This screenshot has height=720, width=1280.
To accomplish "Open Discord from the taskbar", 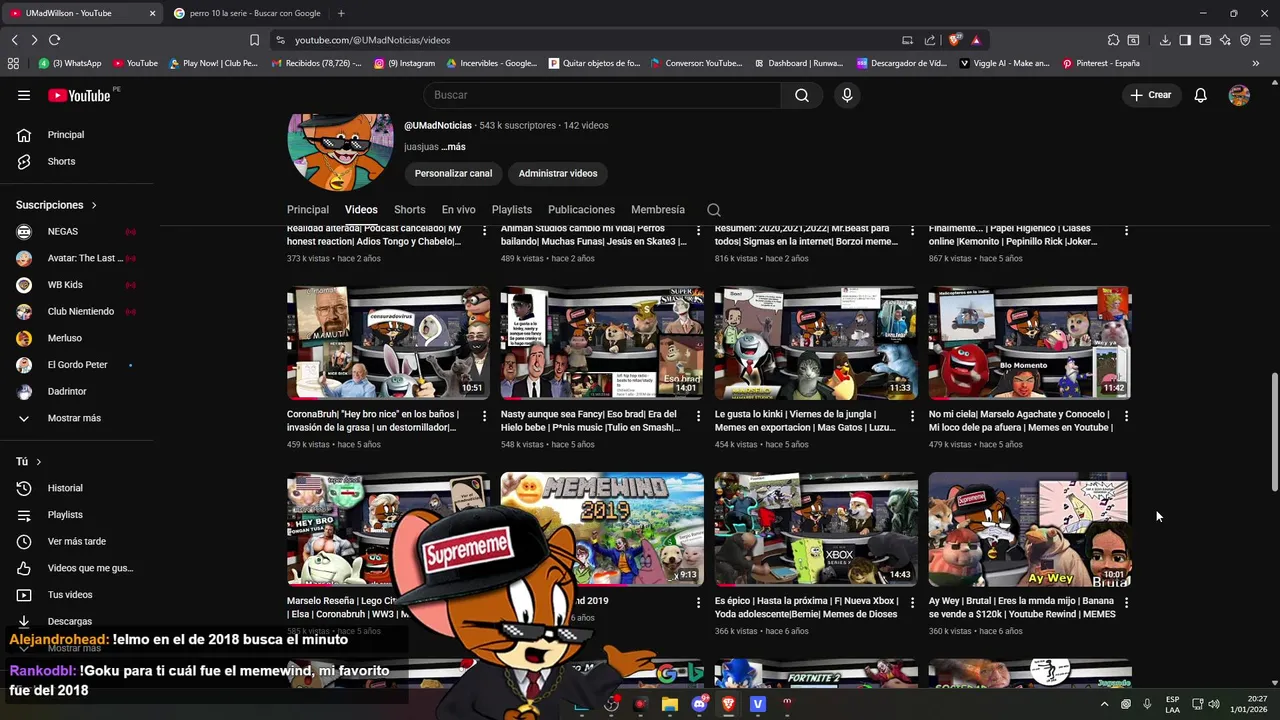I will coord(699,704).
